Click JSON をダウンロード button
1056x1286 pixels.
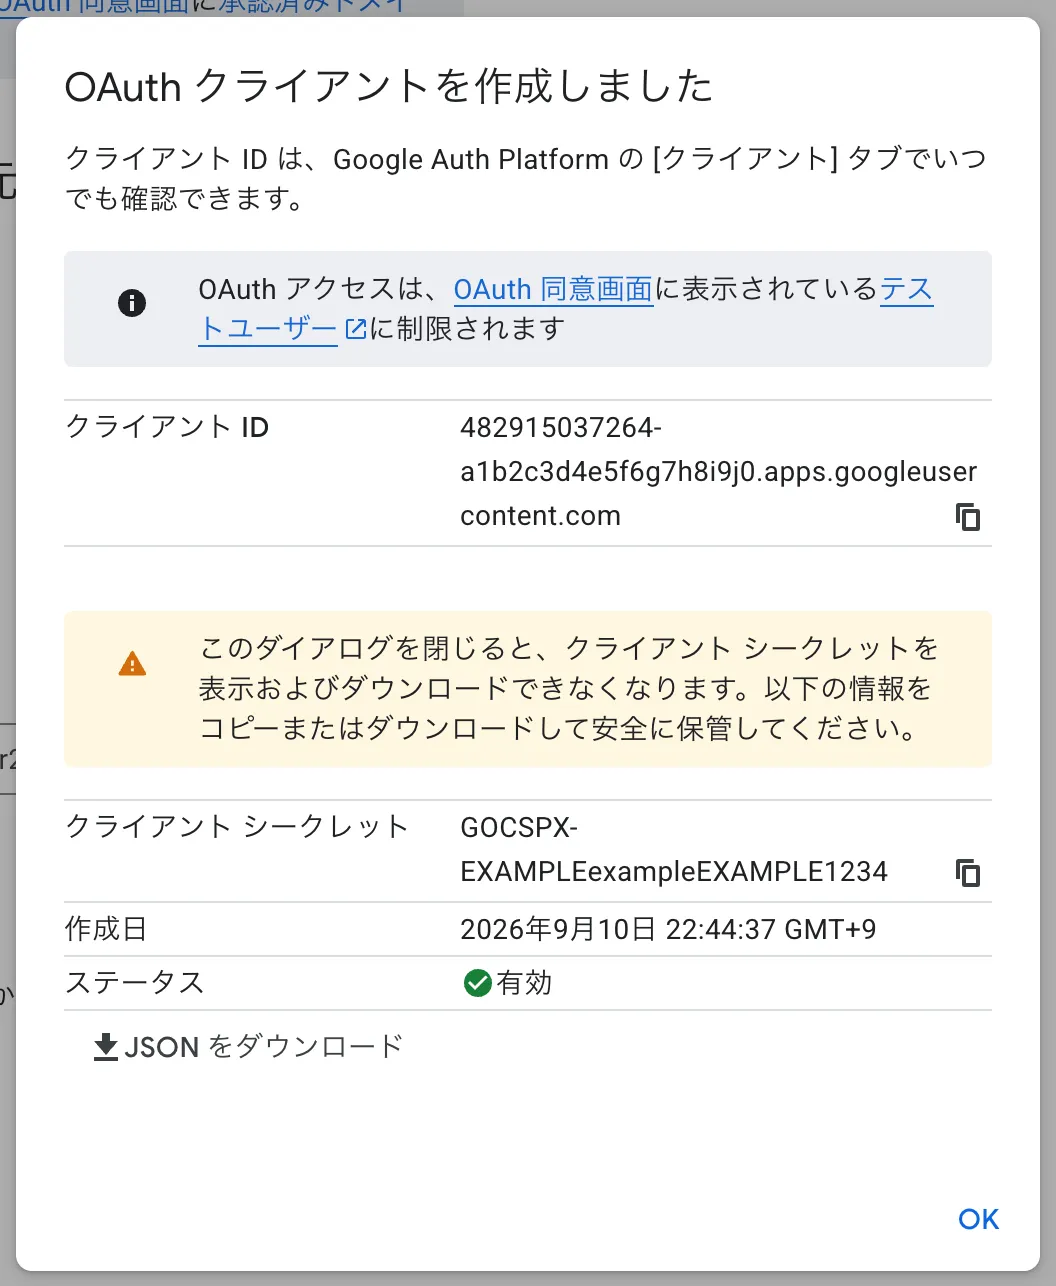248,1047
